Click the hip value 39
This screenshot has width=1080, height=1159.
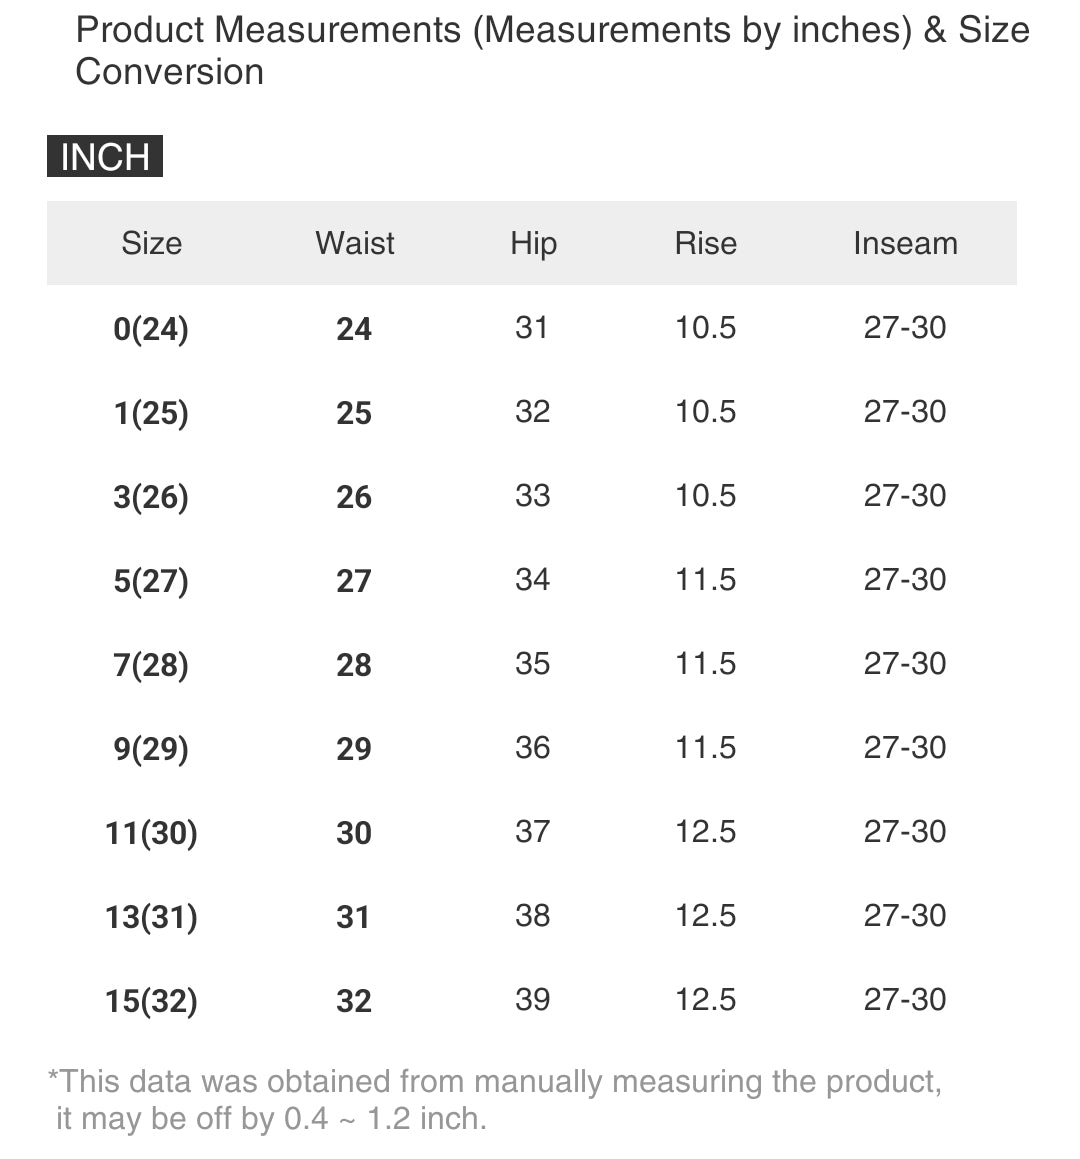pyautogui.click(x=532, y=999)
